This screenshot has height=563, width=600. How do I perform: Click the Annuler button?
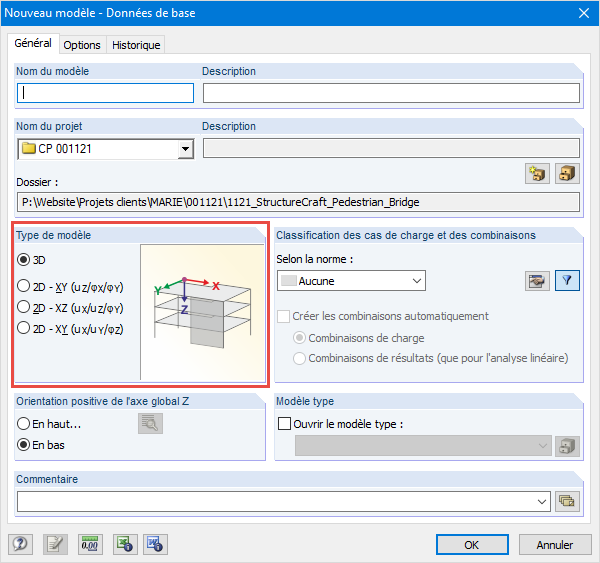tap(554, 545)
